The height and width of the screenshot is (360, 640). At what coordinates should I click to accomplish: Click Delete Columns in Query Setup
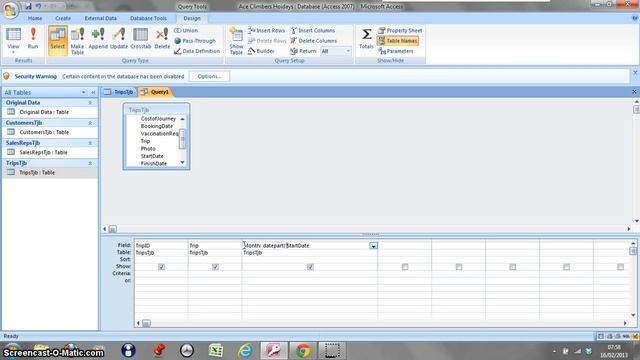313,41
